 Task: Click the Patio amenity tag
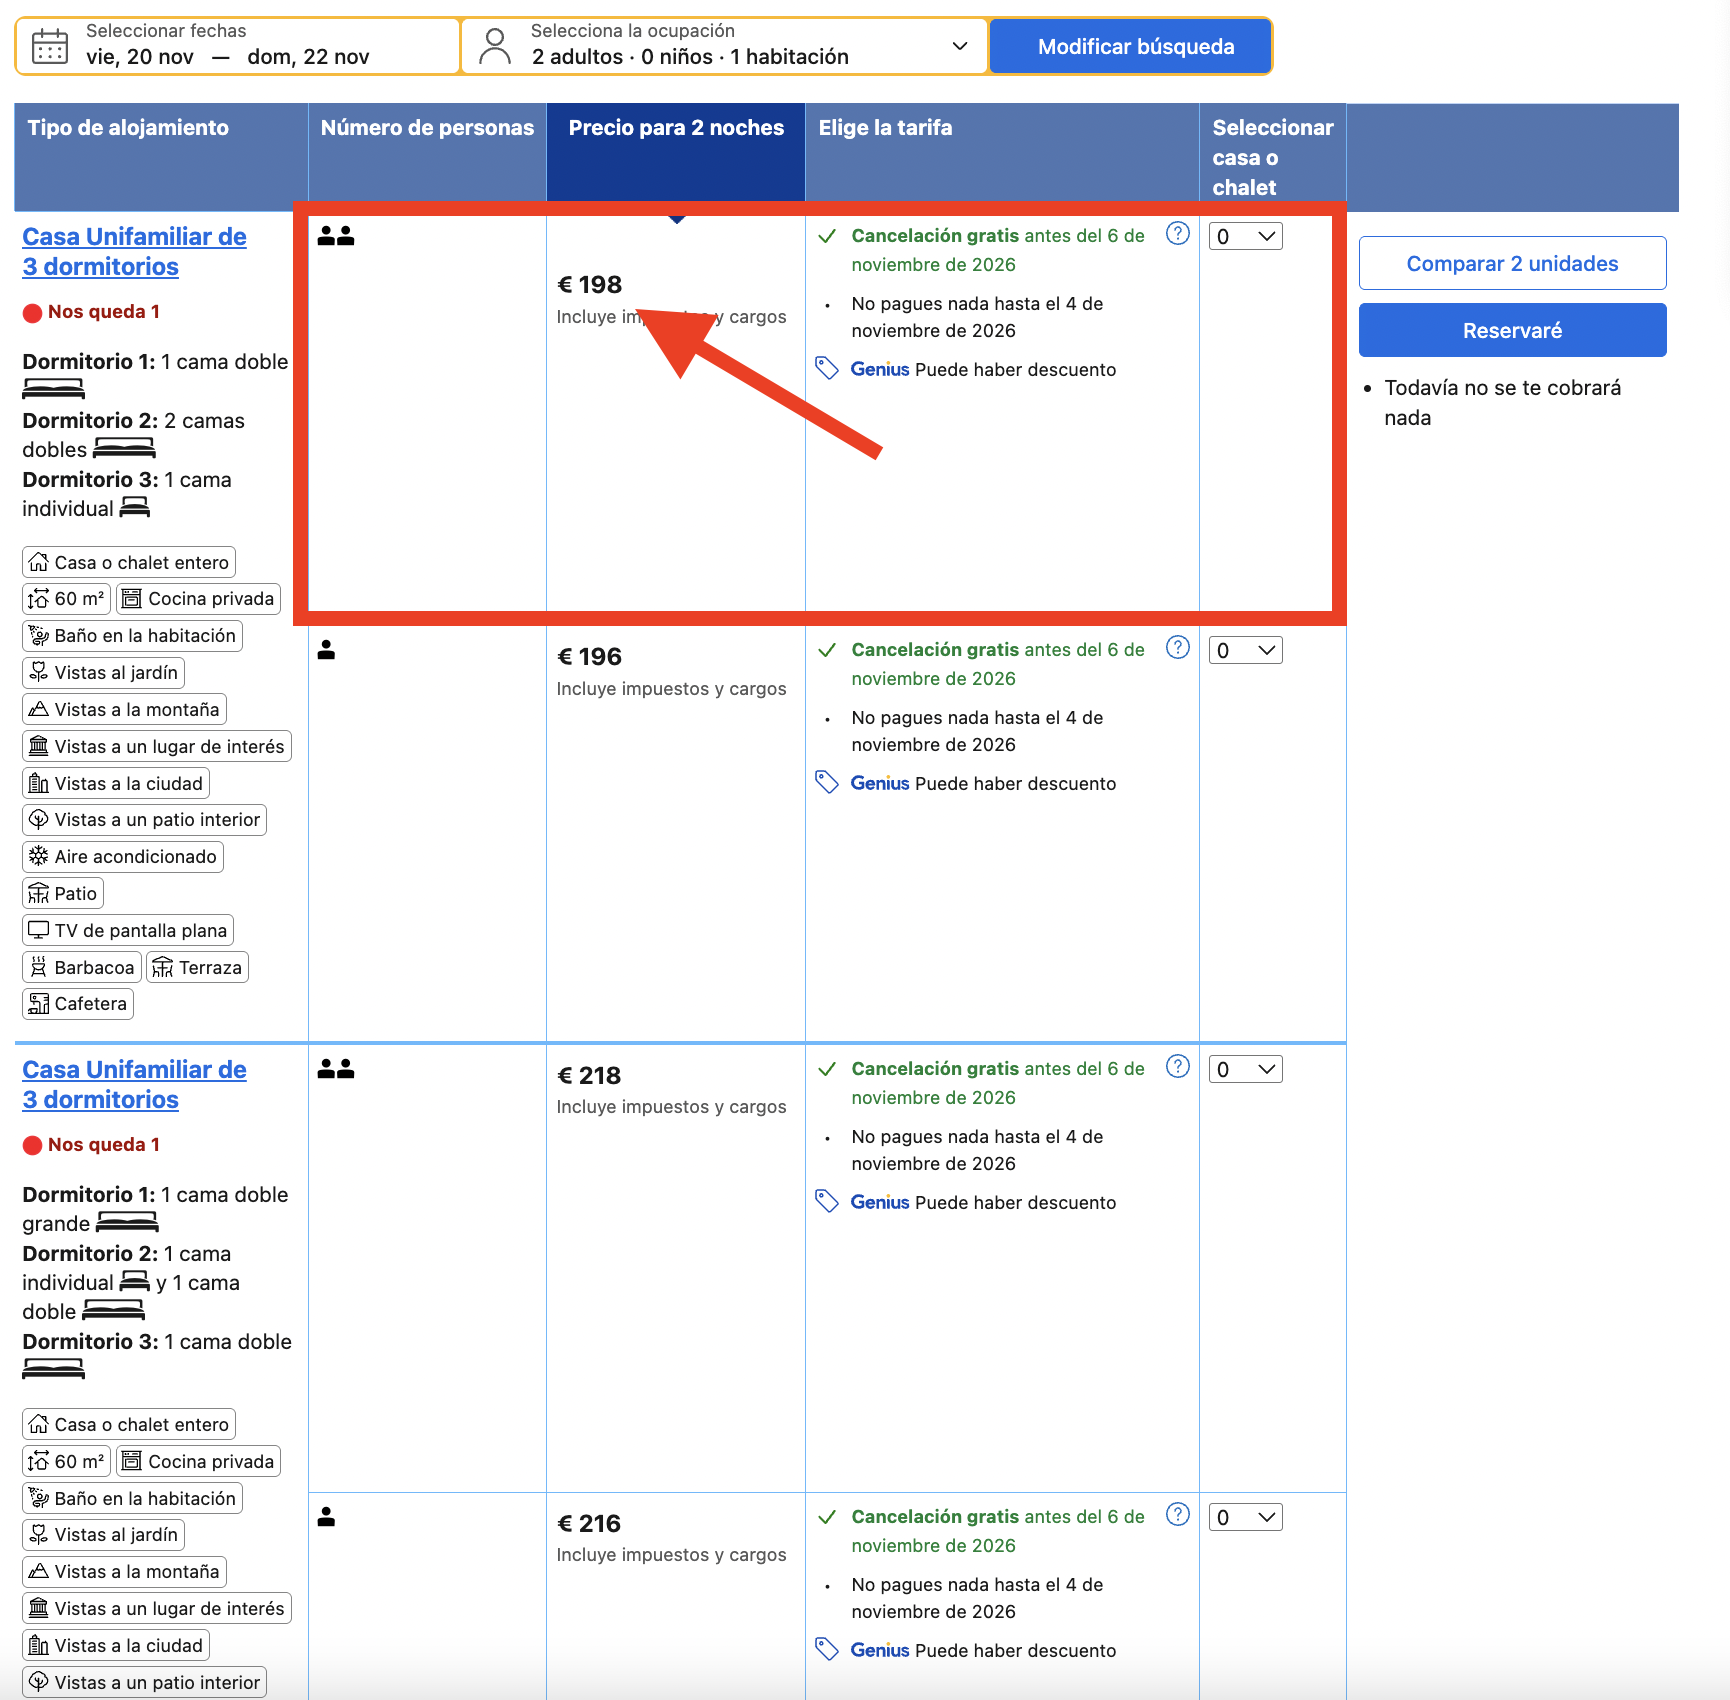point(63,893)
